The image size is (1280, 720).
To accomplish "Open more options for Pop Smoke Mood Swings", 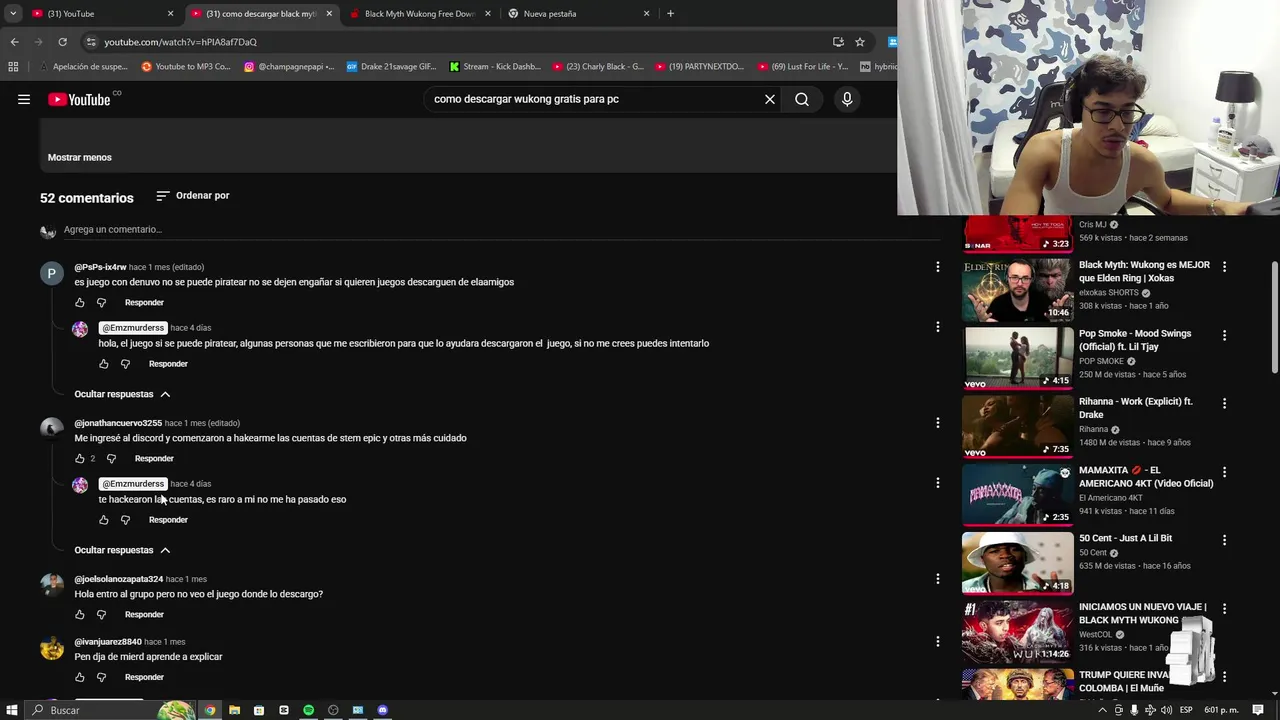I will click(1224, 335).
